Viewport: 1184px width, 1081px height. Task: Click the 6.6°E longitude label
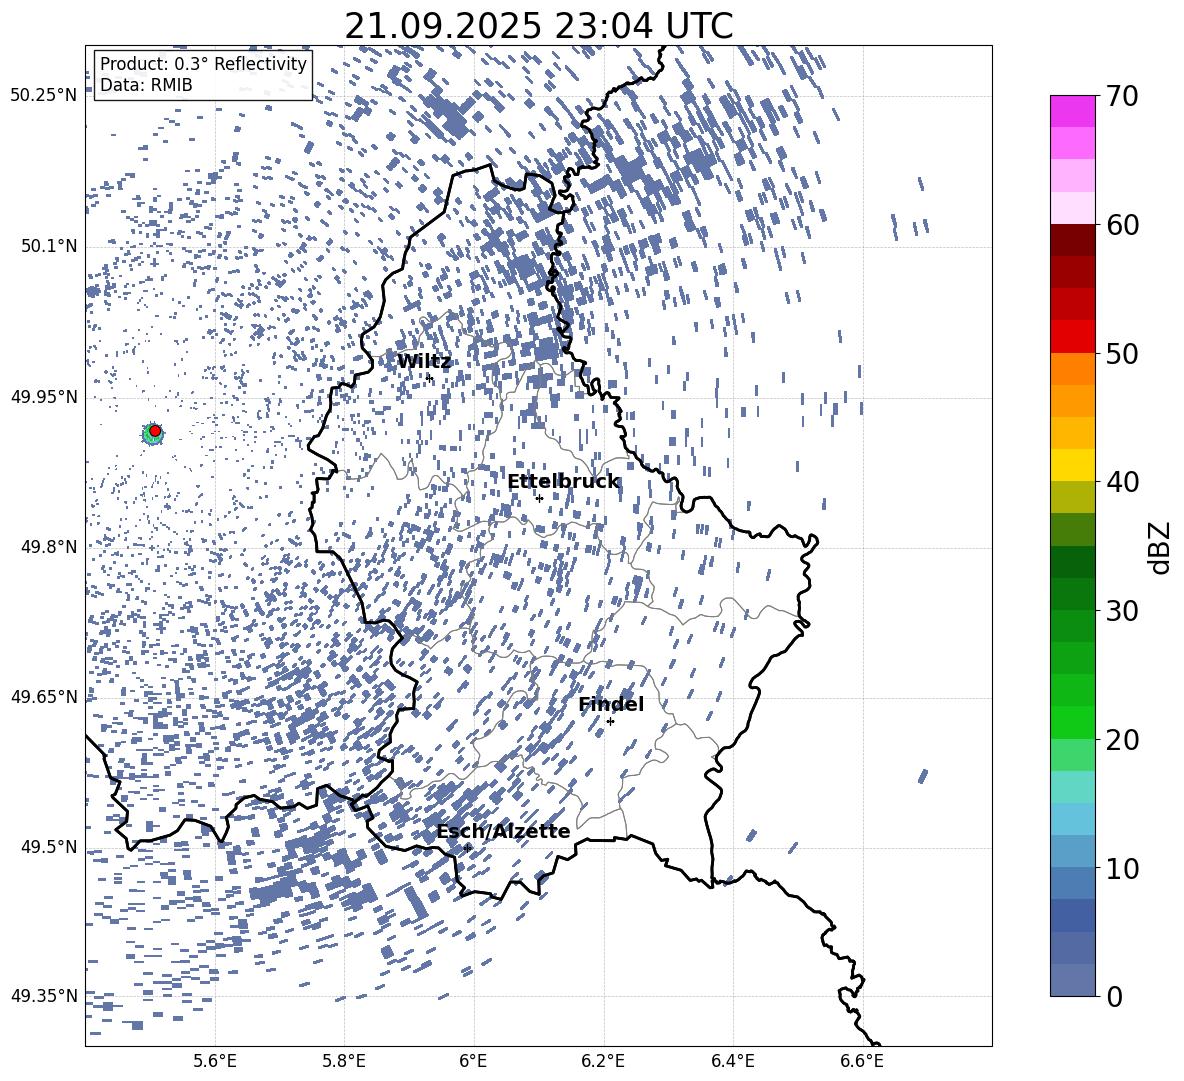coord(862,1062)
